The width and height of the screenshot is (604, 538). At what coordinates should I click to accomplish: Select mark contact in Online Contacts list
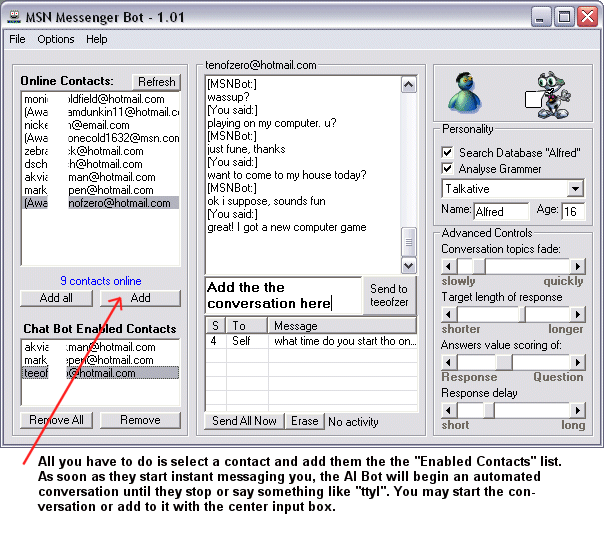[x=101, y=190]
